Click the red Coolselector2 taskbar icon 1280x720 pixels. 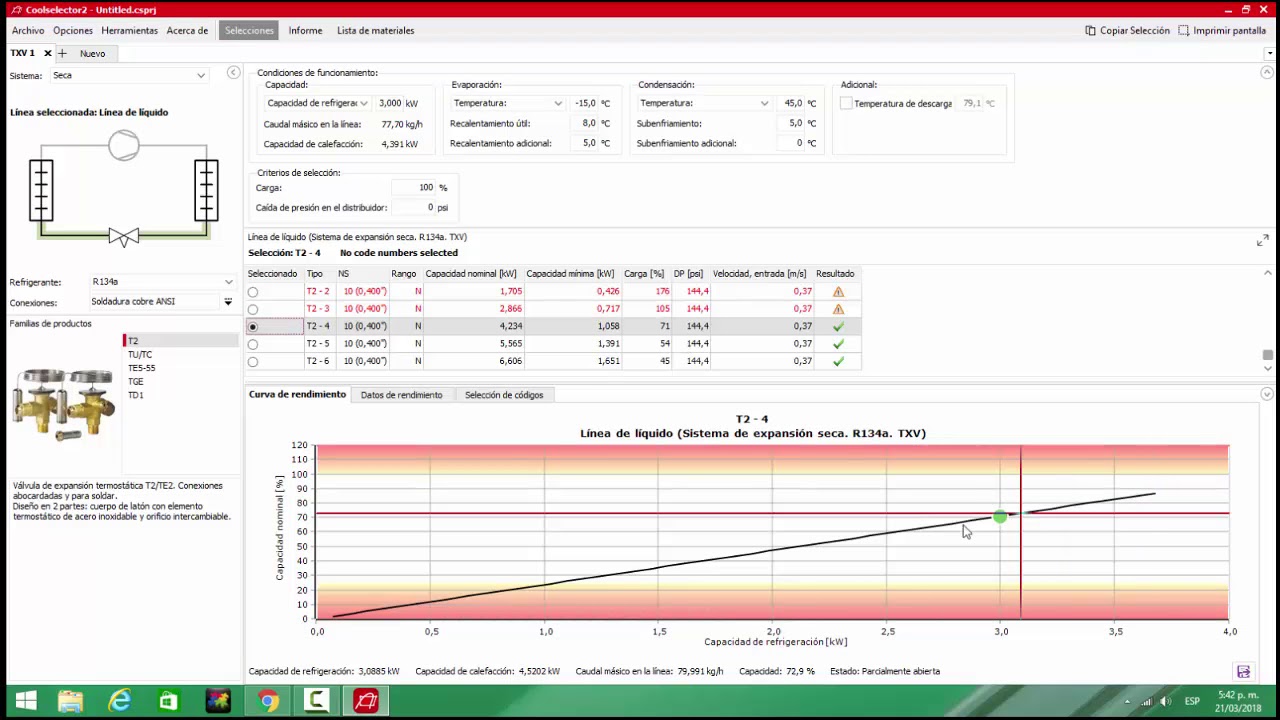(366, 701)
